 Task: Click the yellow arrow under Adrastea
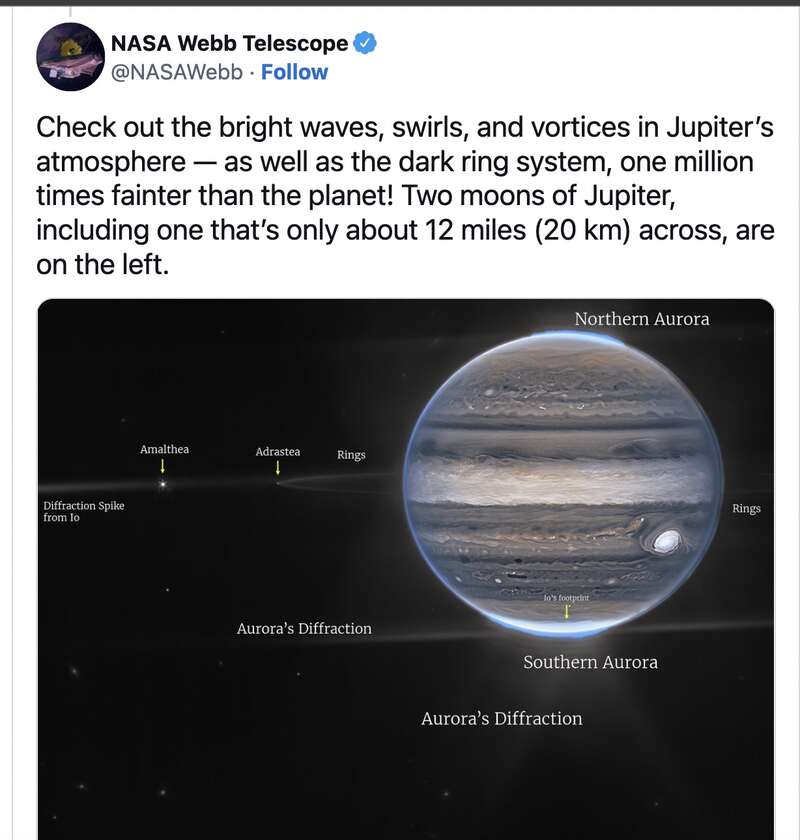pos(278,468)
